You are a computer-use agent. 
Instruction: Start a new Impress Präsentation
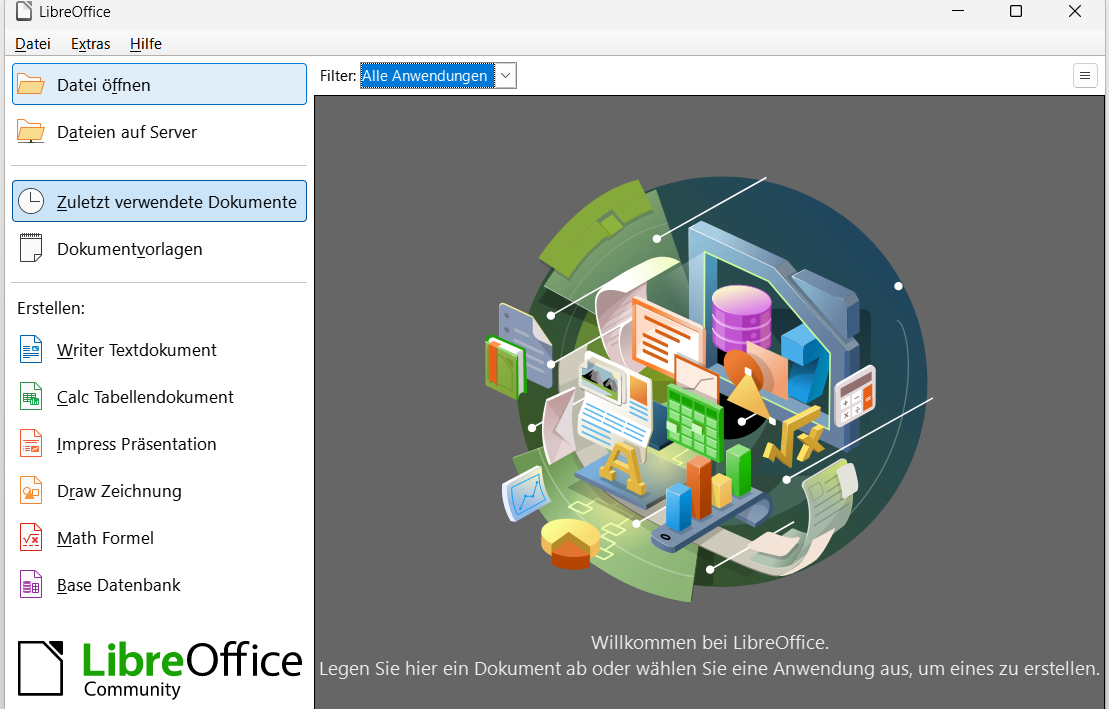[x=136, y=444]
